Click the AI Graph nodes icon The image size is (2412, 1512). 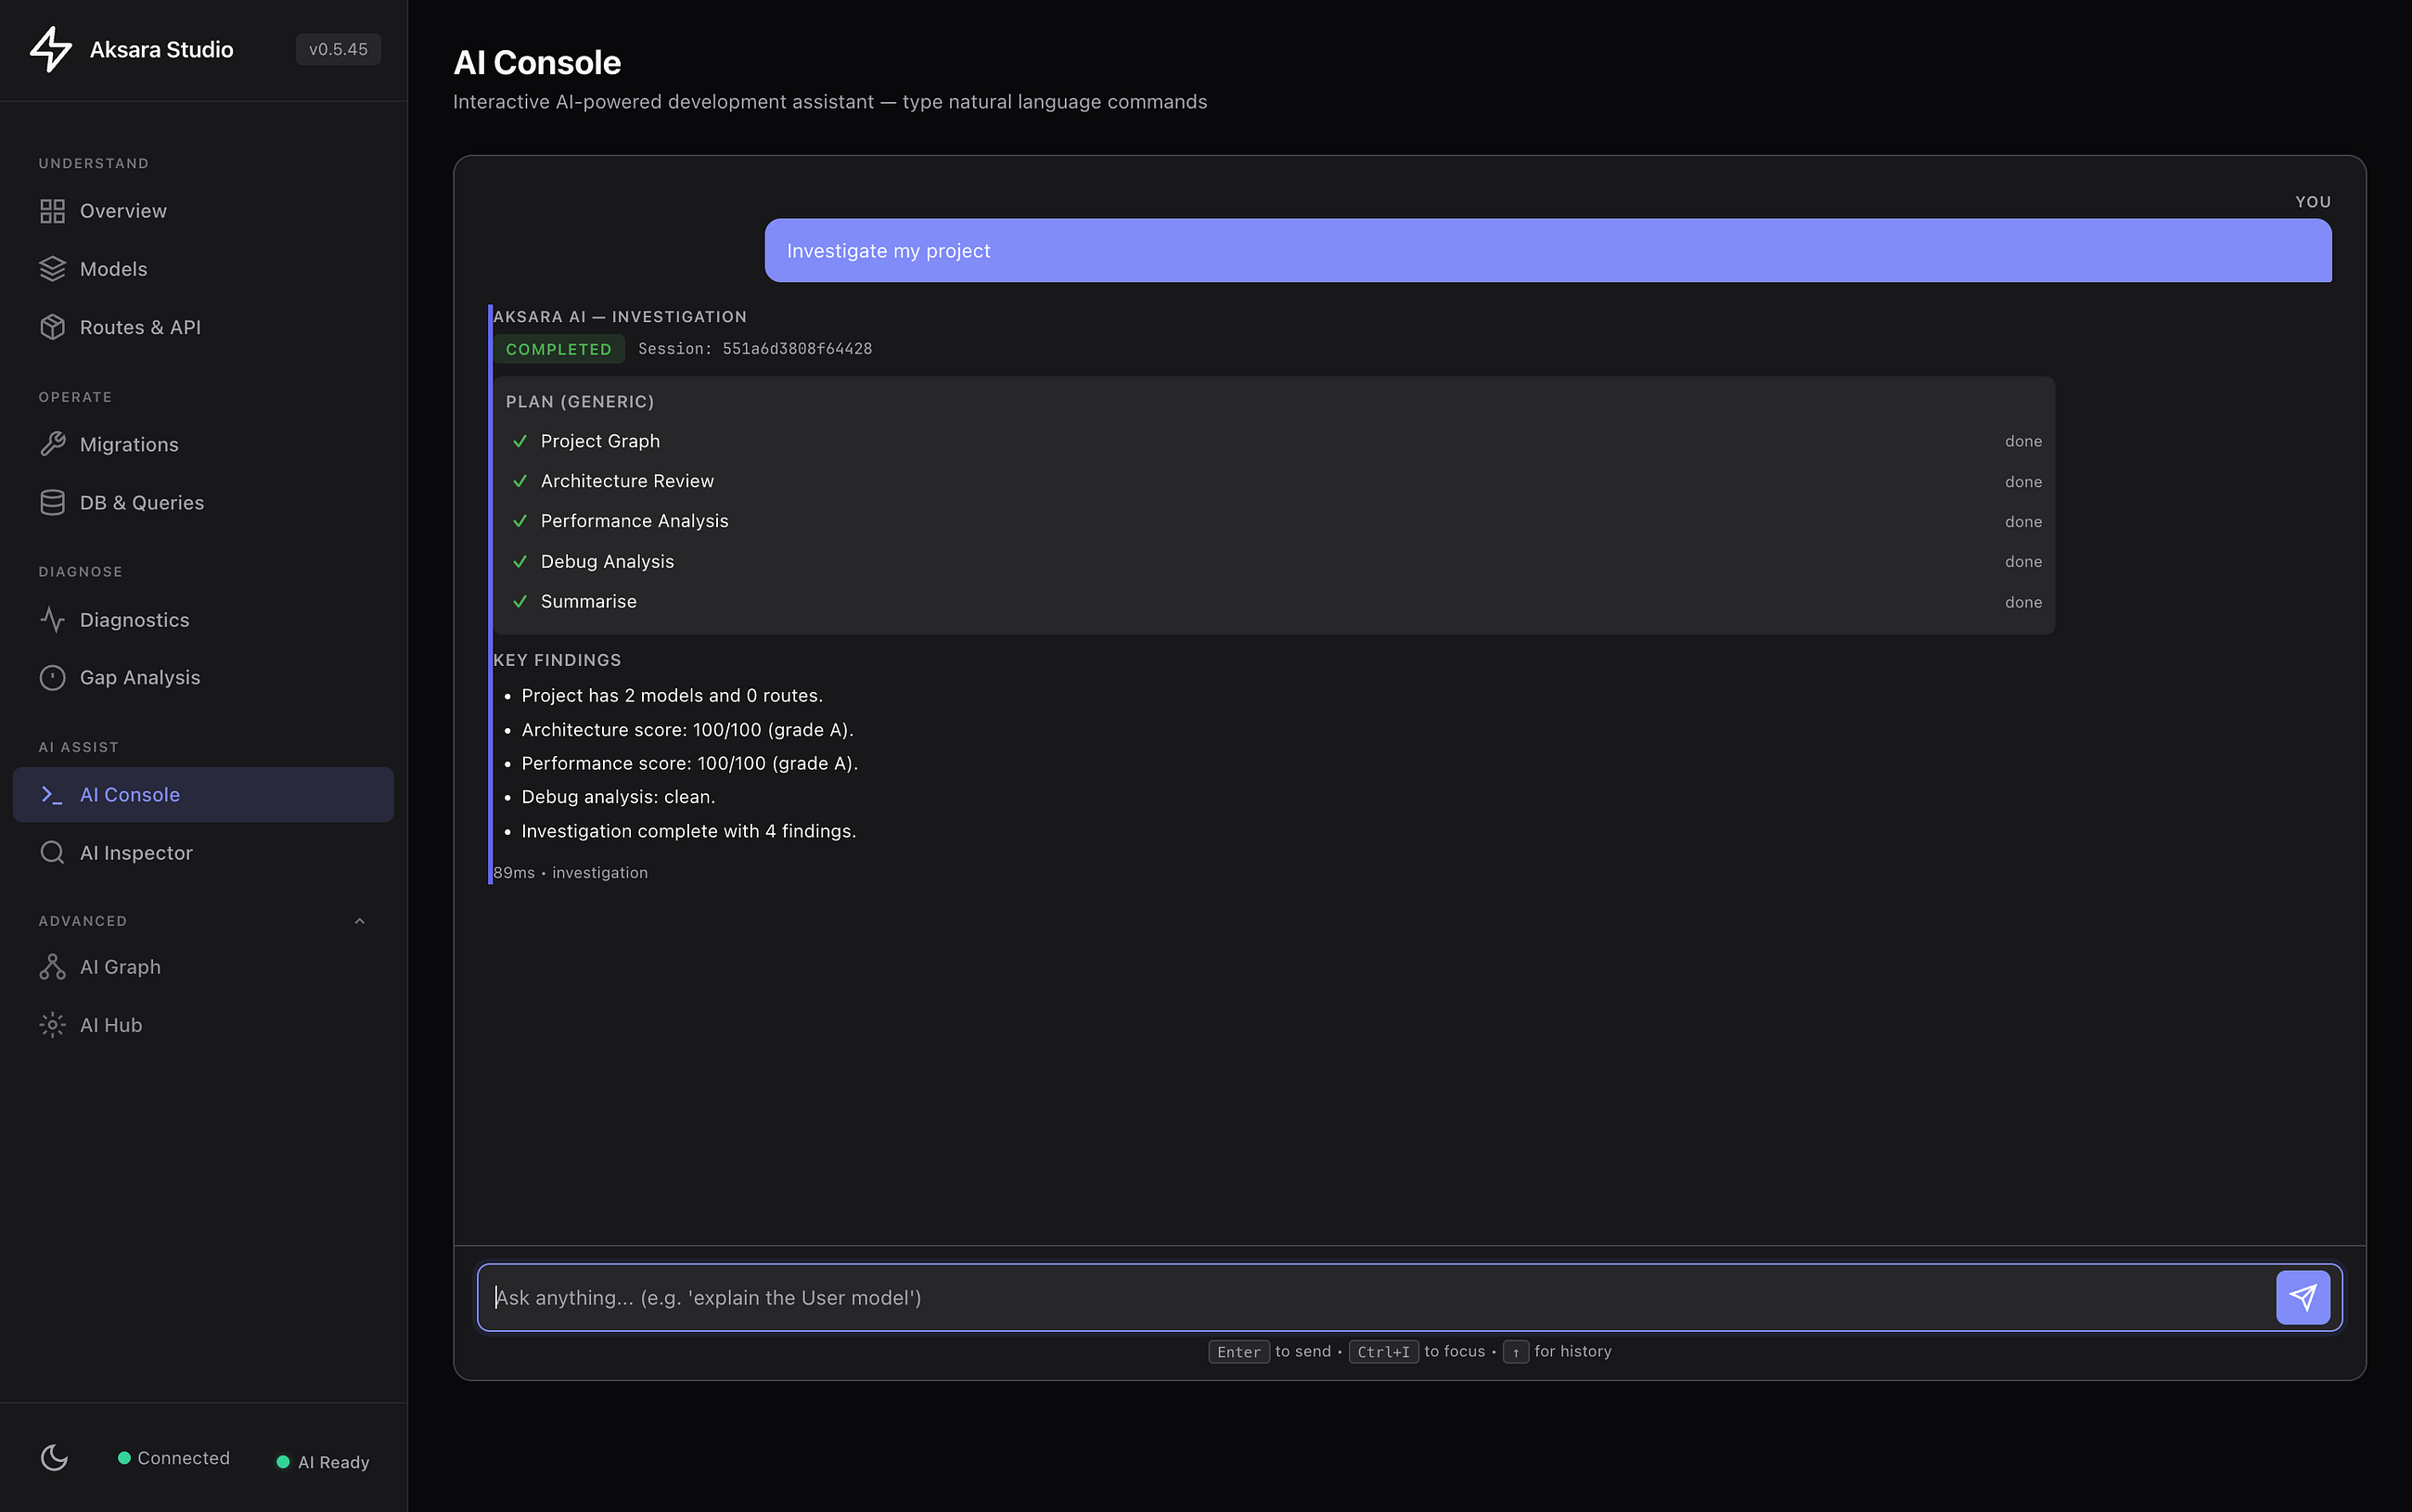point(52,967)
